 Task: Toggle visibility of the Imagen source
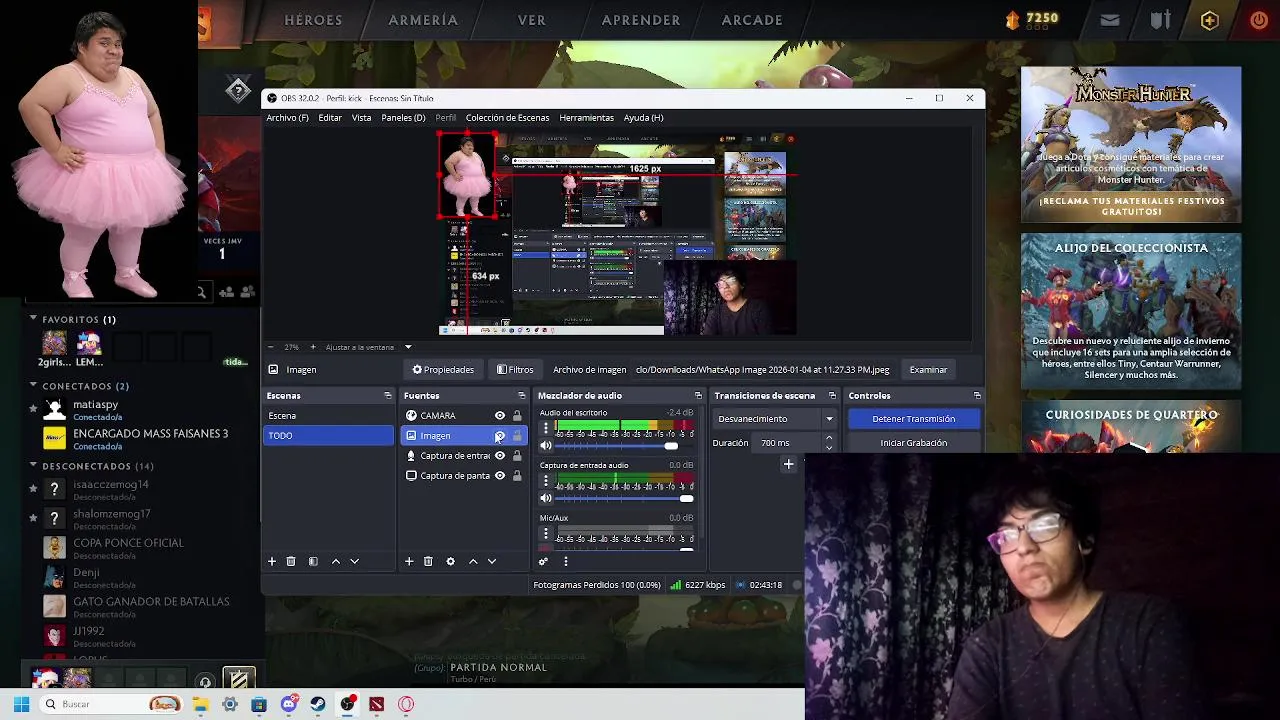tap(500, 436)
